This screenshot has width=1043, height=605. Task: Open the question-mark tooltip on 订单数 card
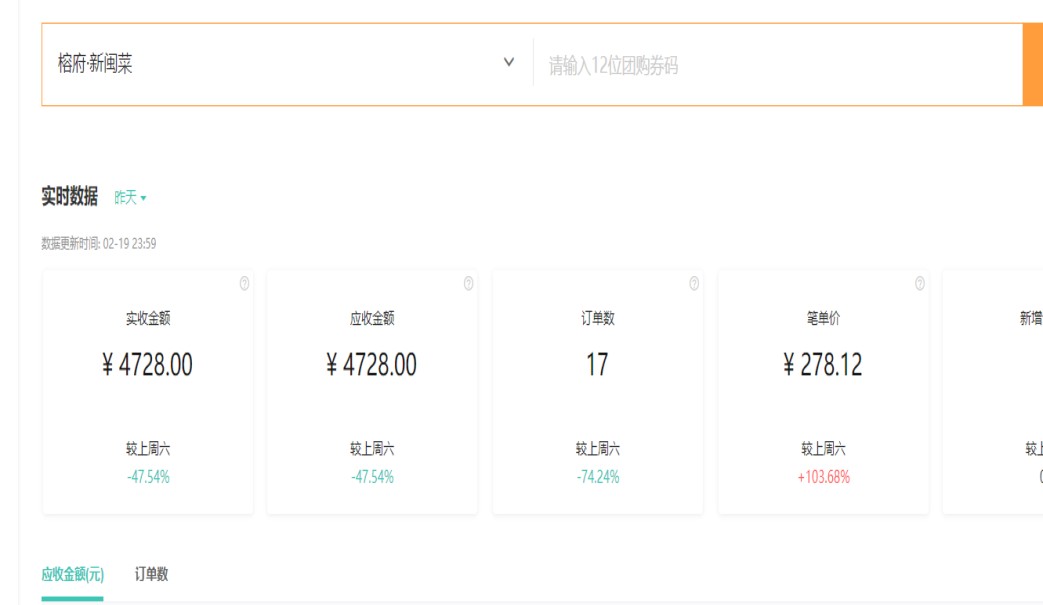coord(694,284)
